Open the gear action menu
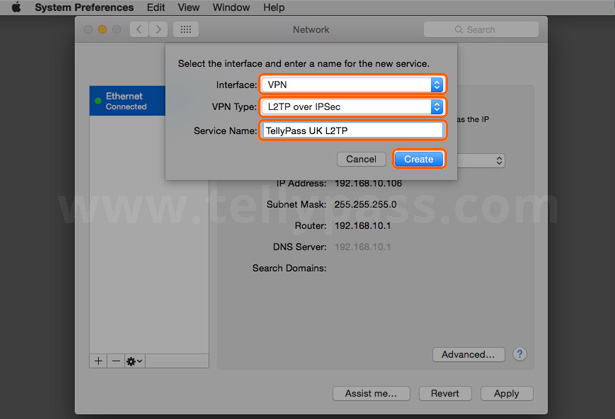This screenshot has width=615, height=419. pos(134,361)
